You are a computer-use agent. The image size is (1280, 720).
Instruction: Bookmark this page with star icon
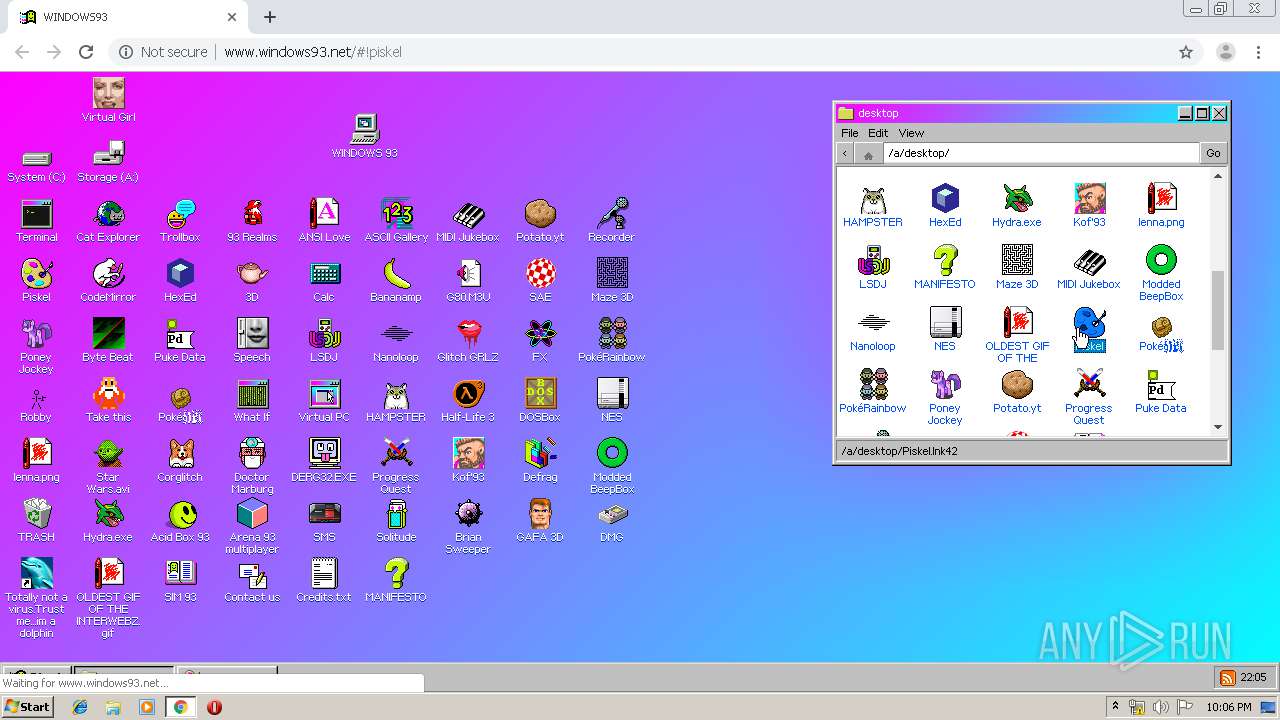coord(1186,52)
